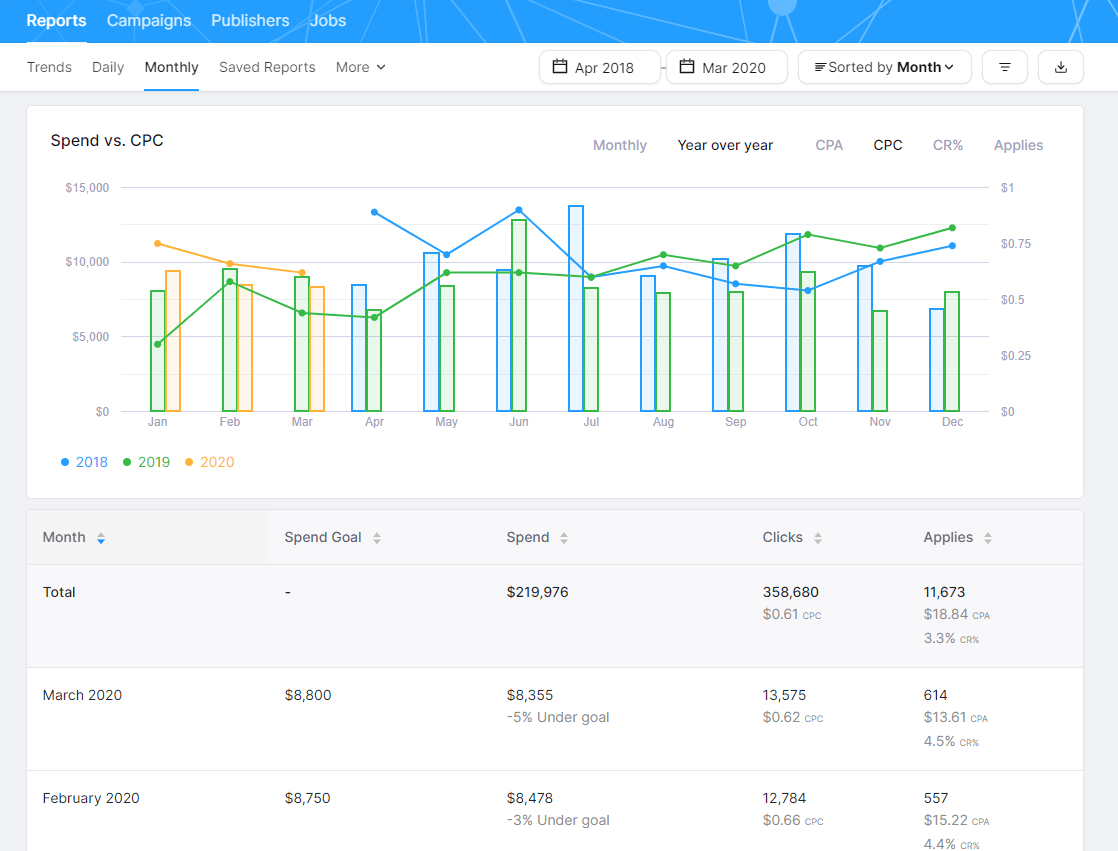The height and width of the screenshot is (851, 1118).
Task: Toggle the 2020 legend entry
Action: coord(209,462)
